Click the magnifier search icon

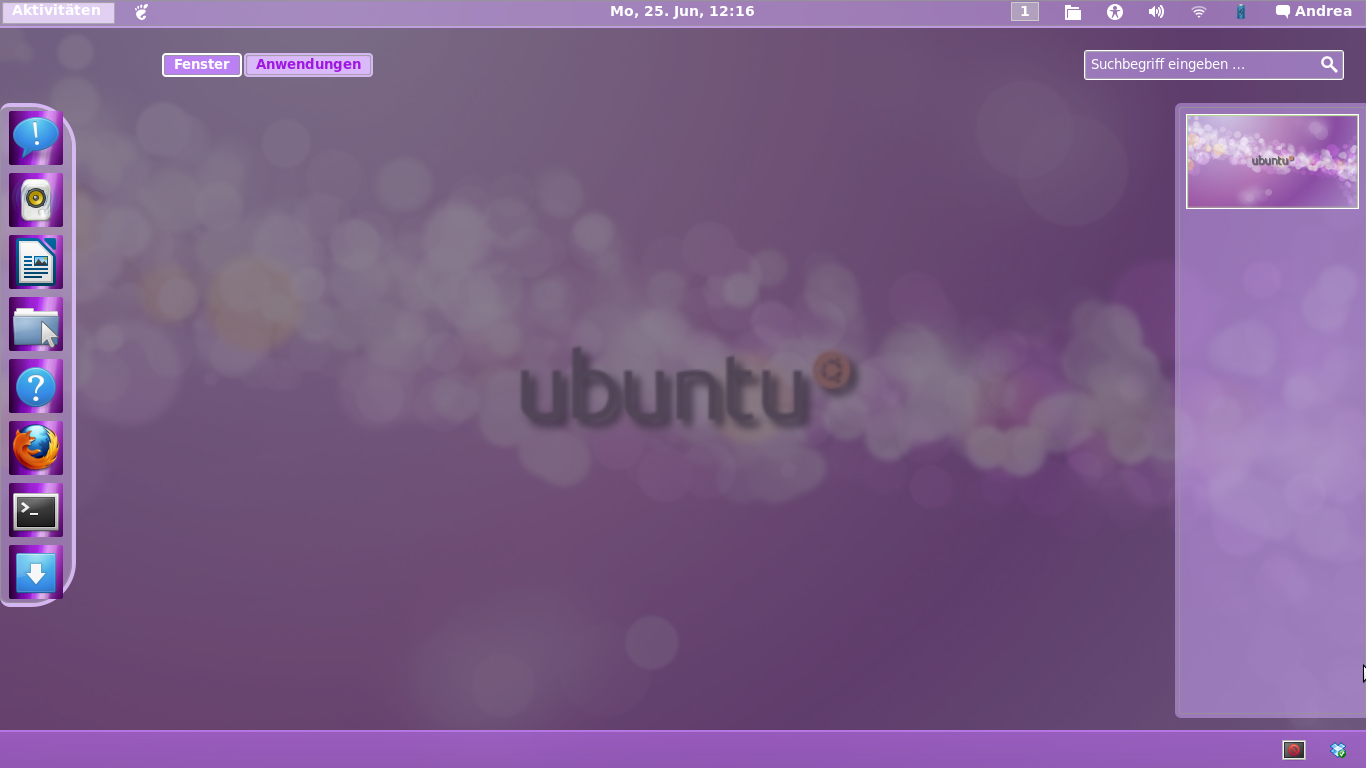point(1329,64)
